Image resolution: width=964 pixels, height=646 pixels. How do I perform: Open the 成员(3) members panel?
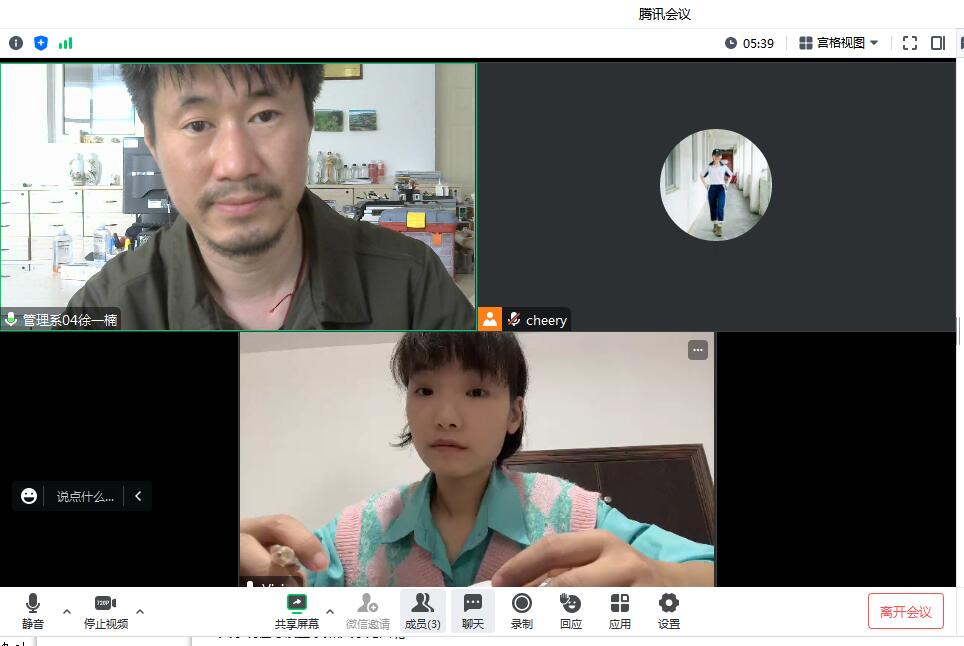click(422, 610)
